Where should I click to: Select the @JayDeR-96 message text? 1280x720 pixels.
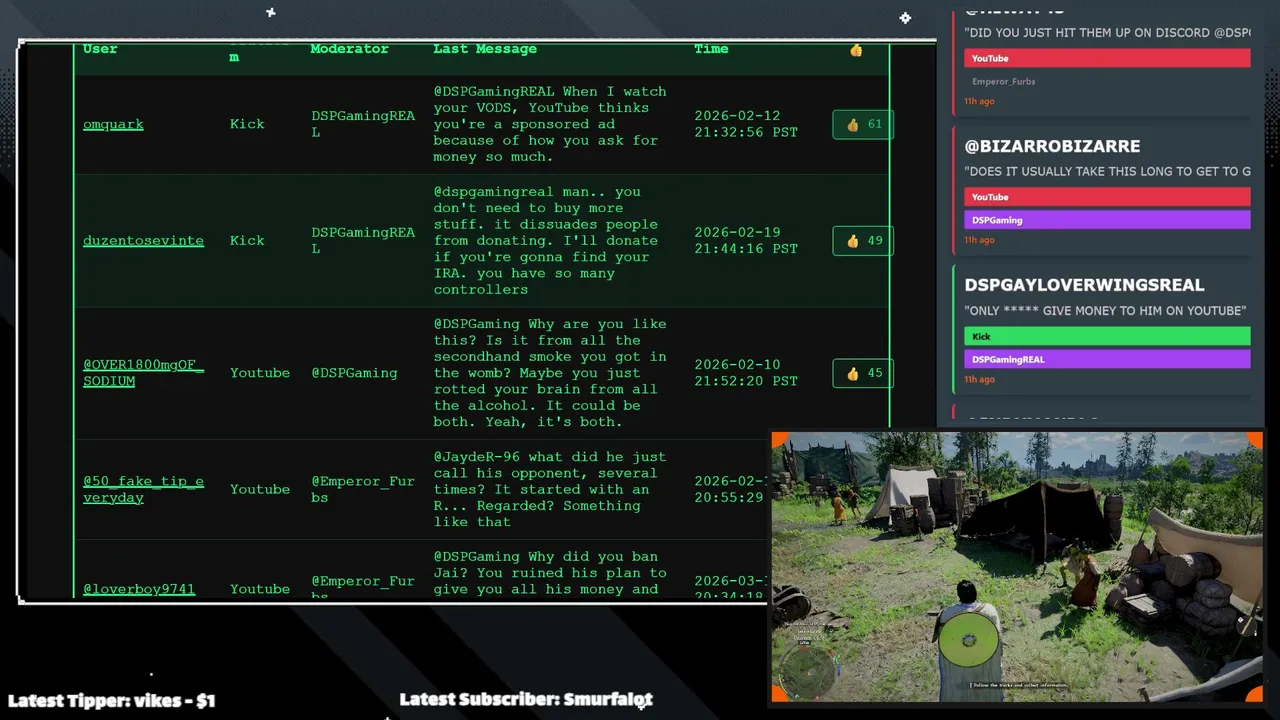[x=547, y=489]
